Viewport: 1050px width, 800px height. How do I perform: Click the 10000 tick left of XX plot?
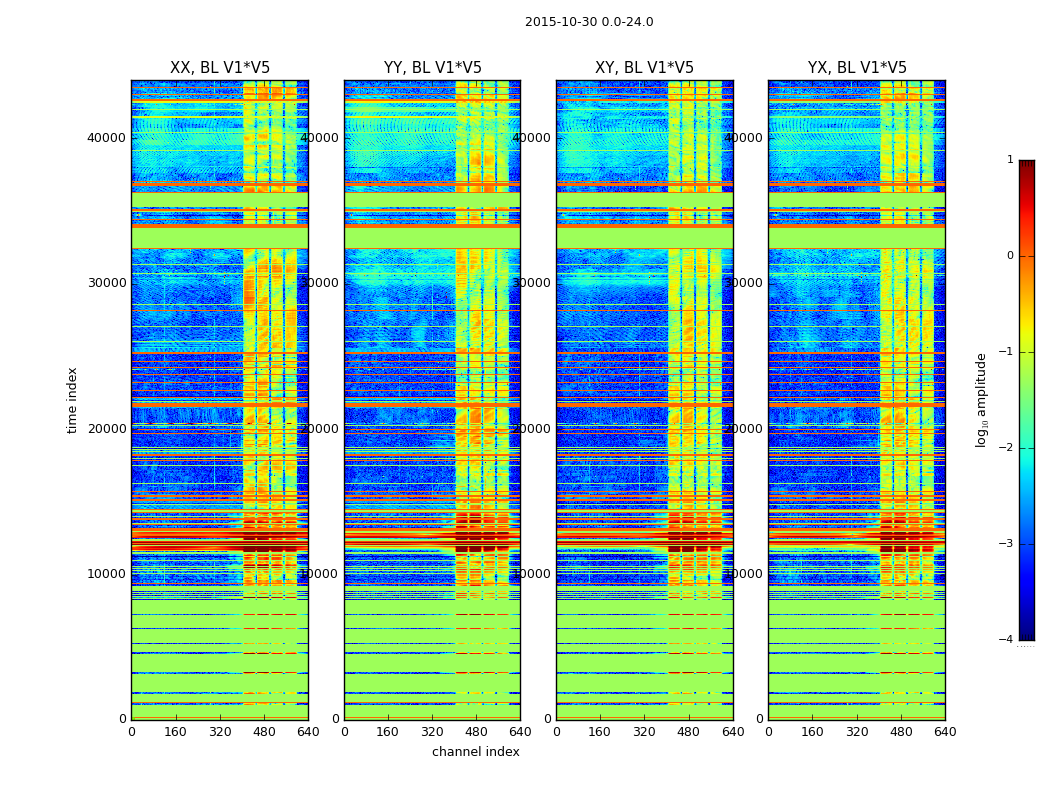pos(106,574)
